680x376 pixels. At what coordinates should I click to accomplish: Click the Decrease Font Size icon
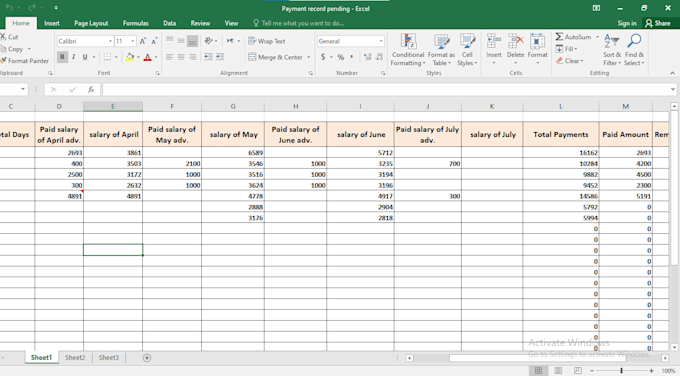[154, 41]
